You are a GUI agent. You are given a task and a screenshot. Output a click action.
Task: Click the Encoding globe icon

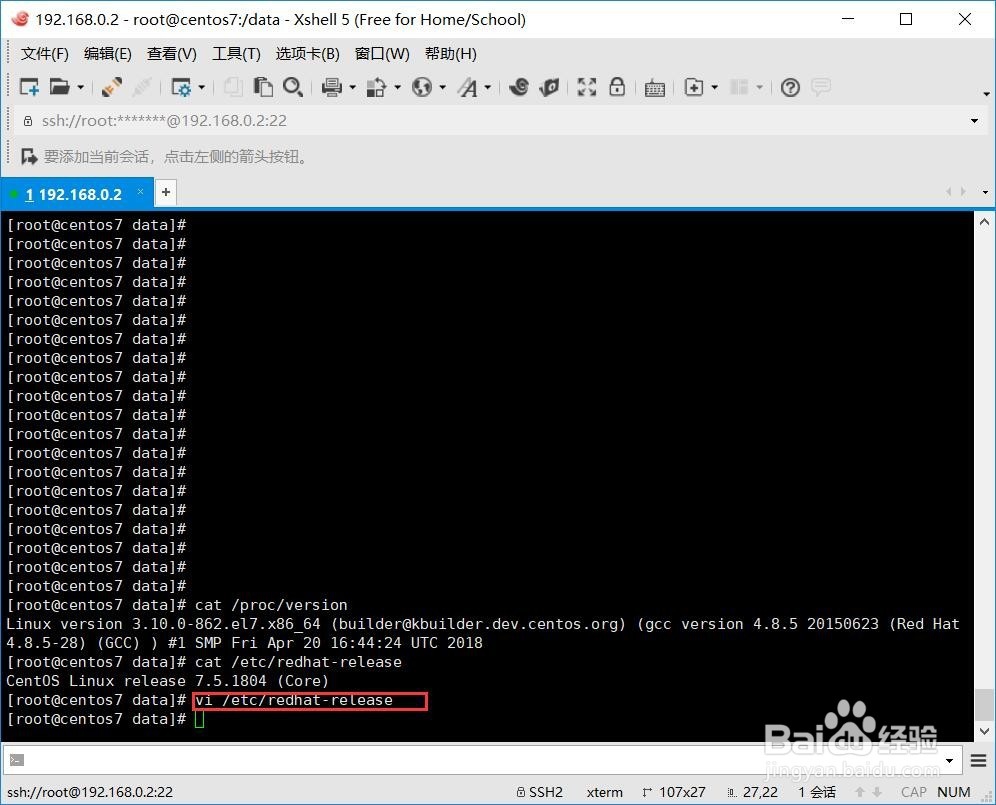(422, 87)
